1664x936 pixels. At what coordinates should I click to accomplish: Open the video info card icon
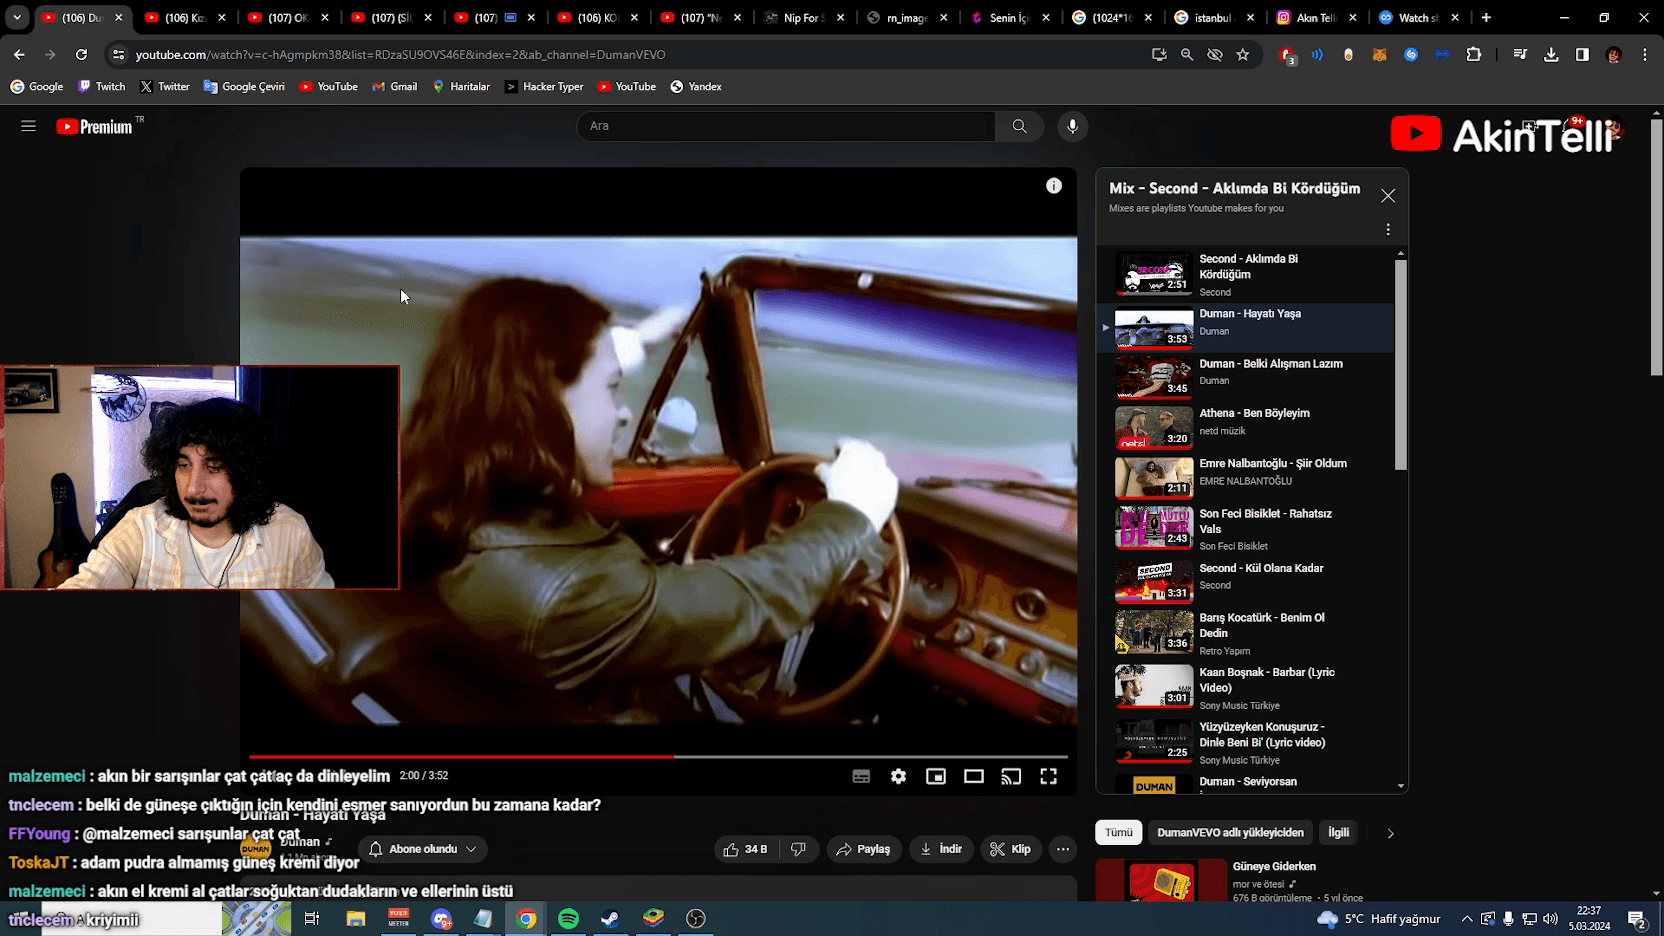(x=1054, y=186)
